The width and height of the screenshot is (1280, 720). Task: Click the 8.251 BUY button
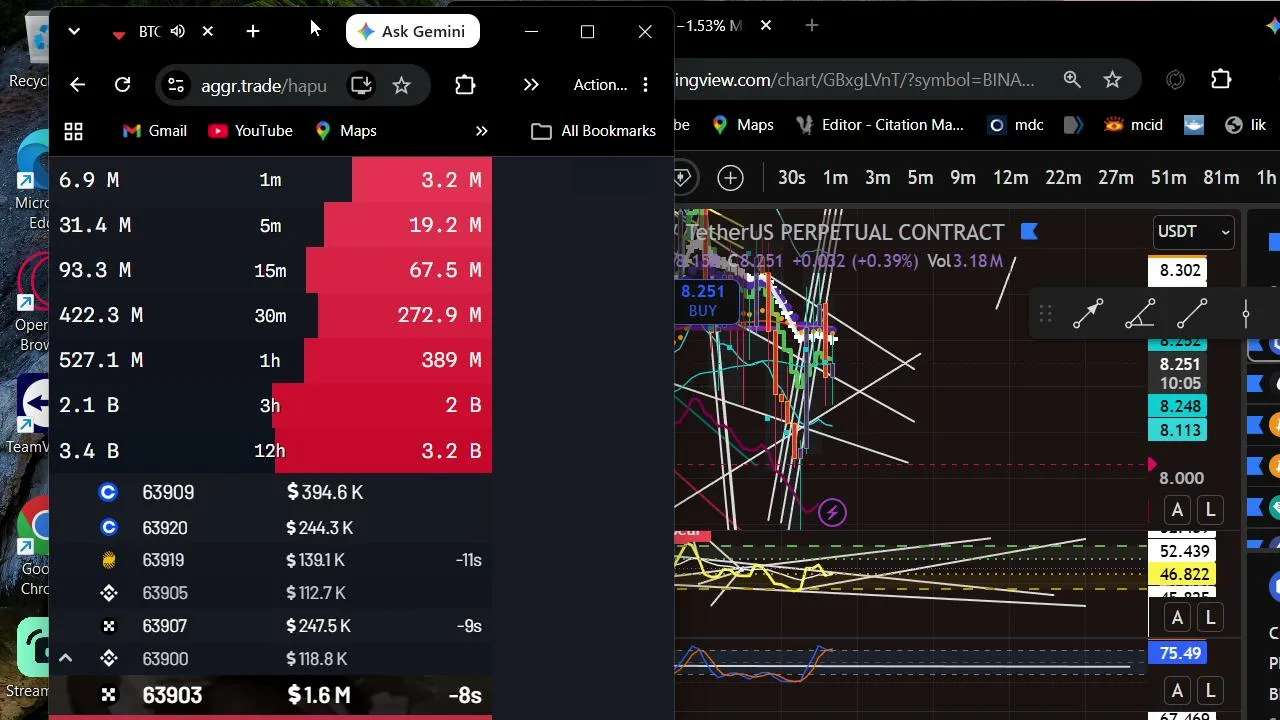click(x=702, y=301)
